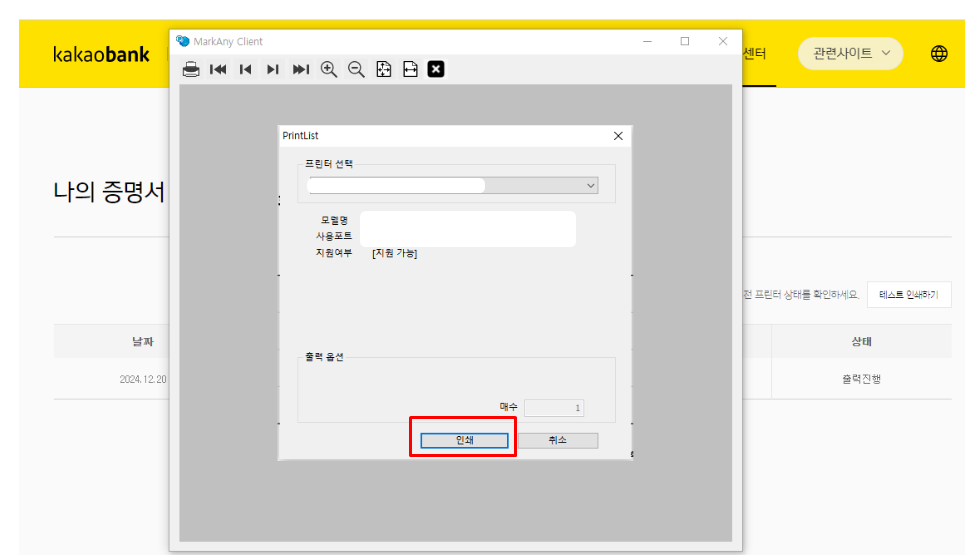Close the PrintList dialog

click(x=618, y=136)
